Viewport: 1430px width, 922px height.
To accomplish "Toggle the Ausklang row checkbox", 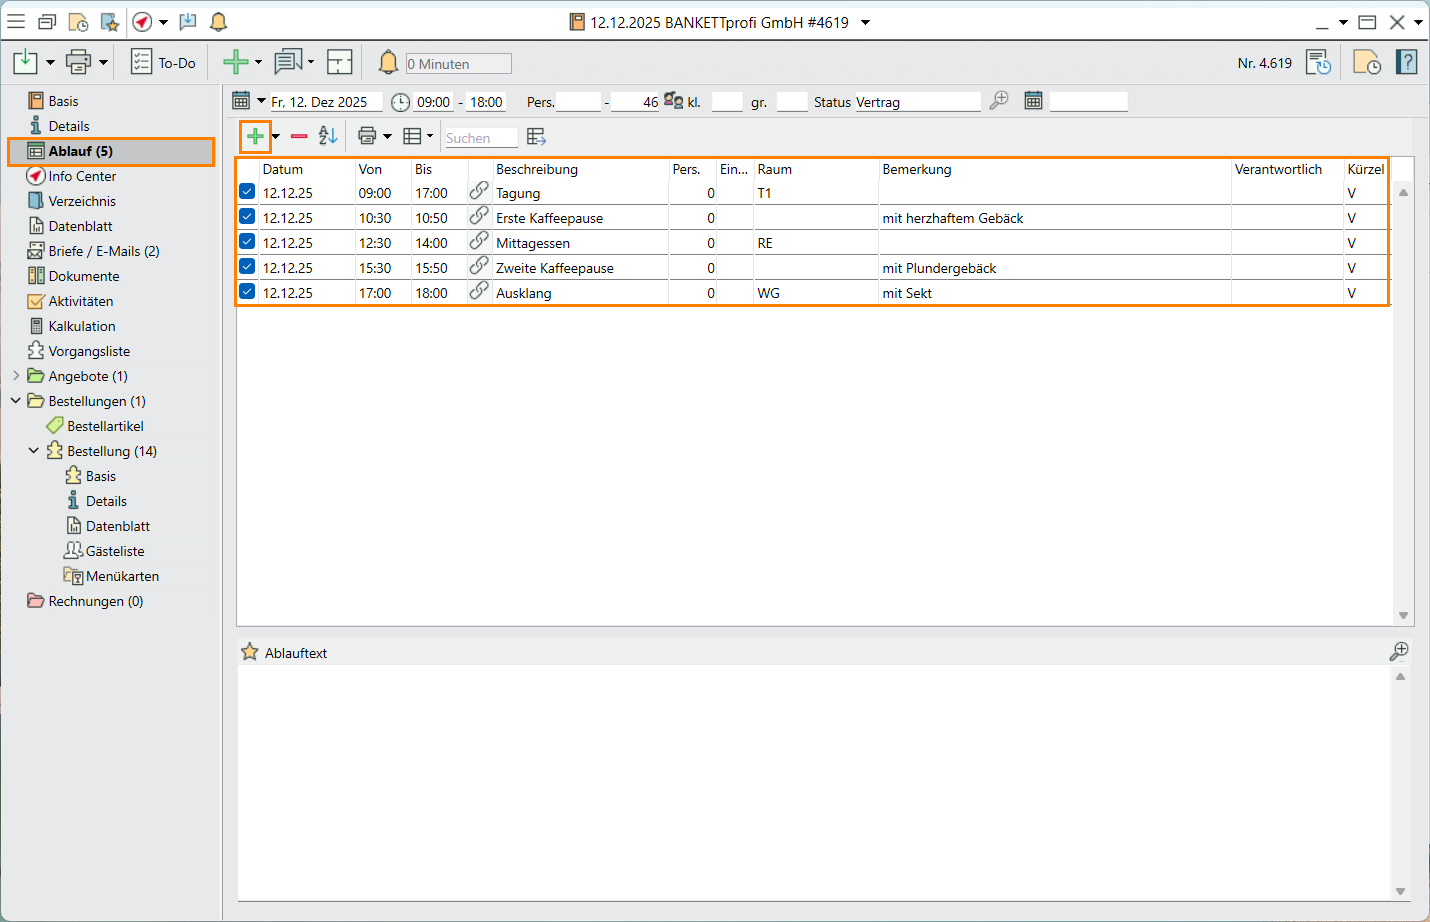I will [x=247, y=292].
